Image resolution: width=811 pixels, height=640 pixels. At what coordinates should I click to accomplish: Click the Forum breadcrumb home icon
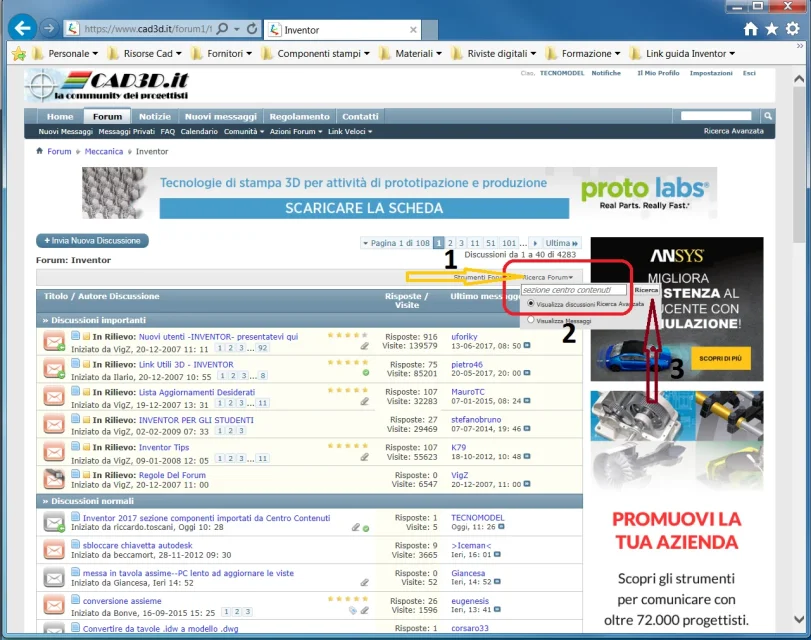click(39, 151)
